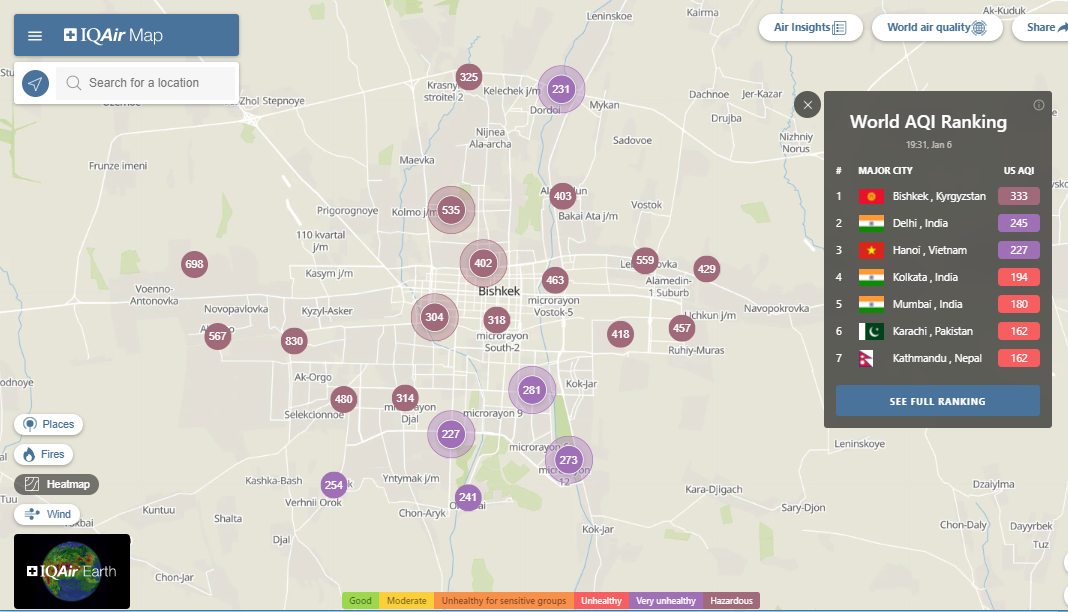Open the hamburger menu in IQAir header
1068x612 pixels.
(35, 36)
